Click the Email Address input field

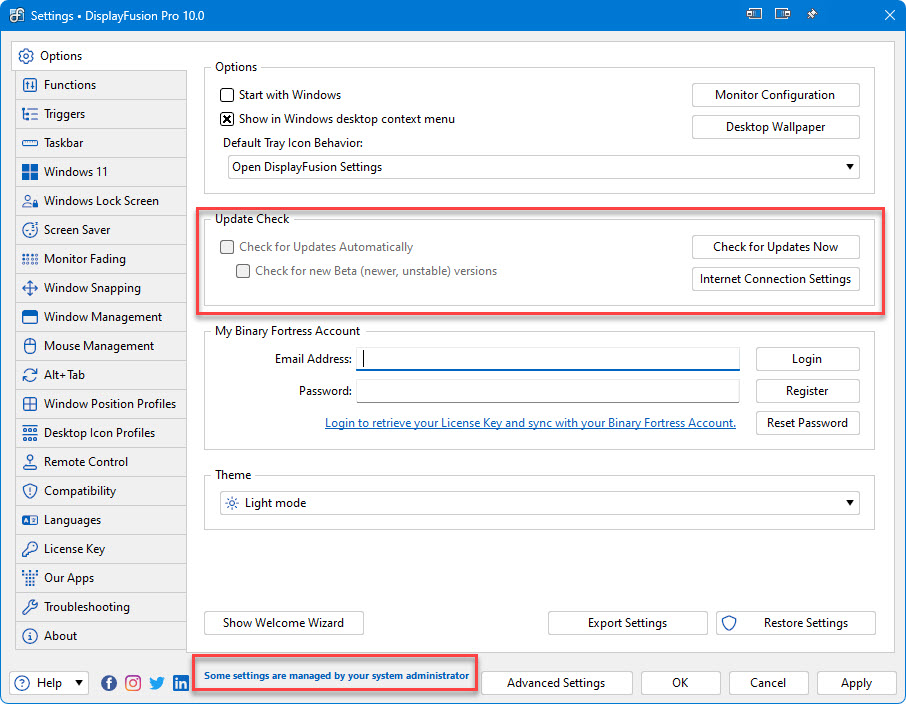coord(548,359)
